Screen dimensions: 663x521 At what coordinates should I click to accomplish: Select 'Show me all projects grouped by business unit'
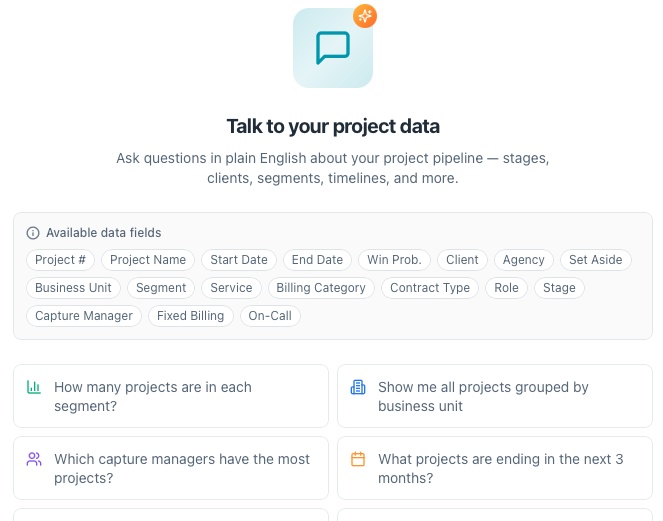coord(495,396)
